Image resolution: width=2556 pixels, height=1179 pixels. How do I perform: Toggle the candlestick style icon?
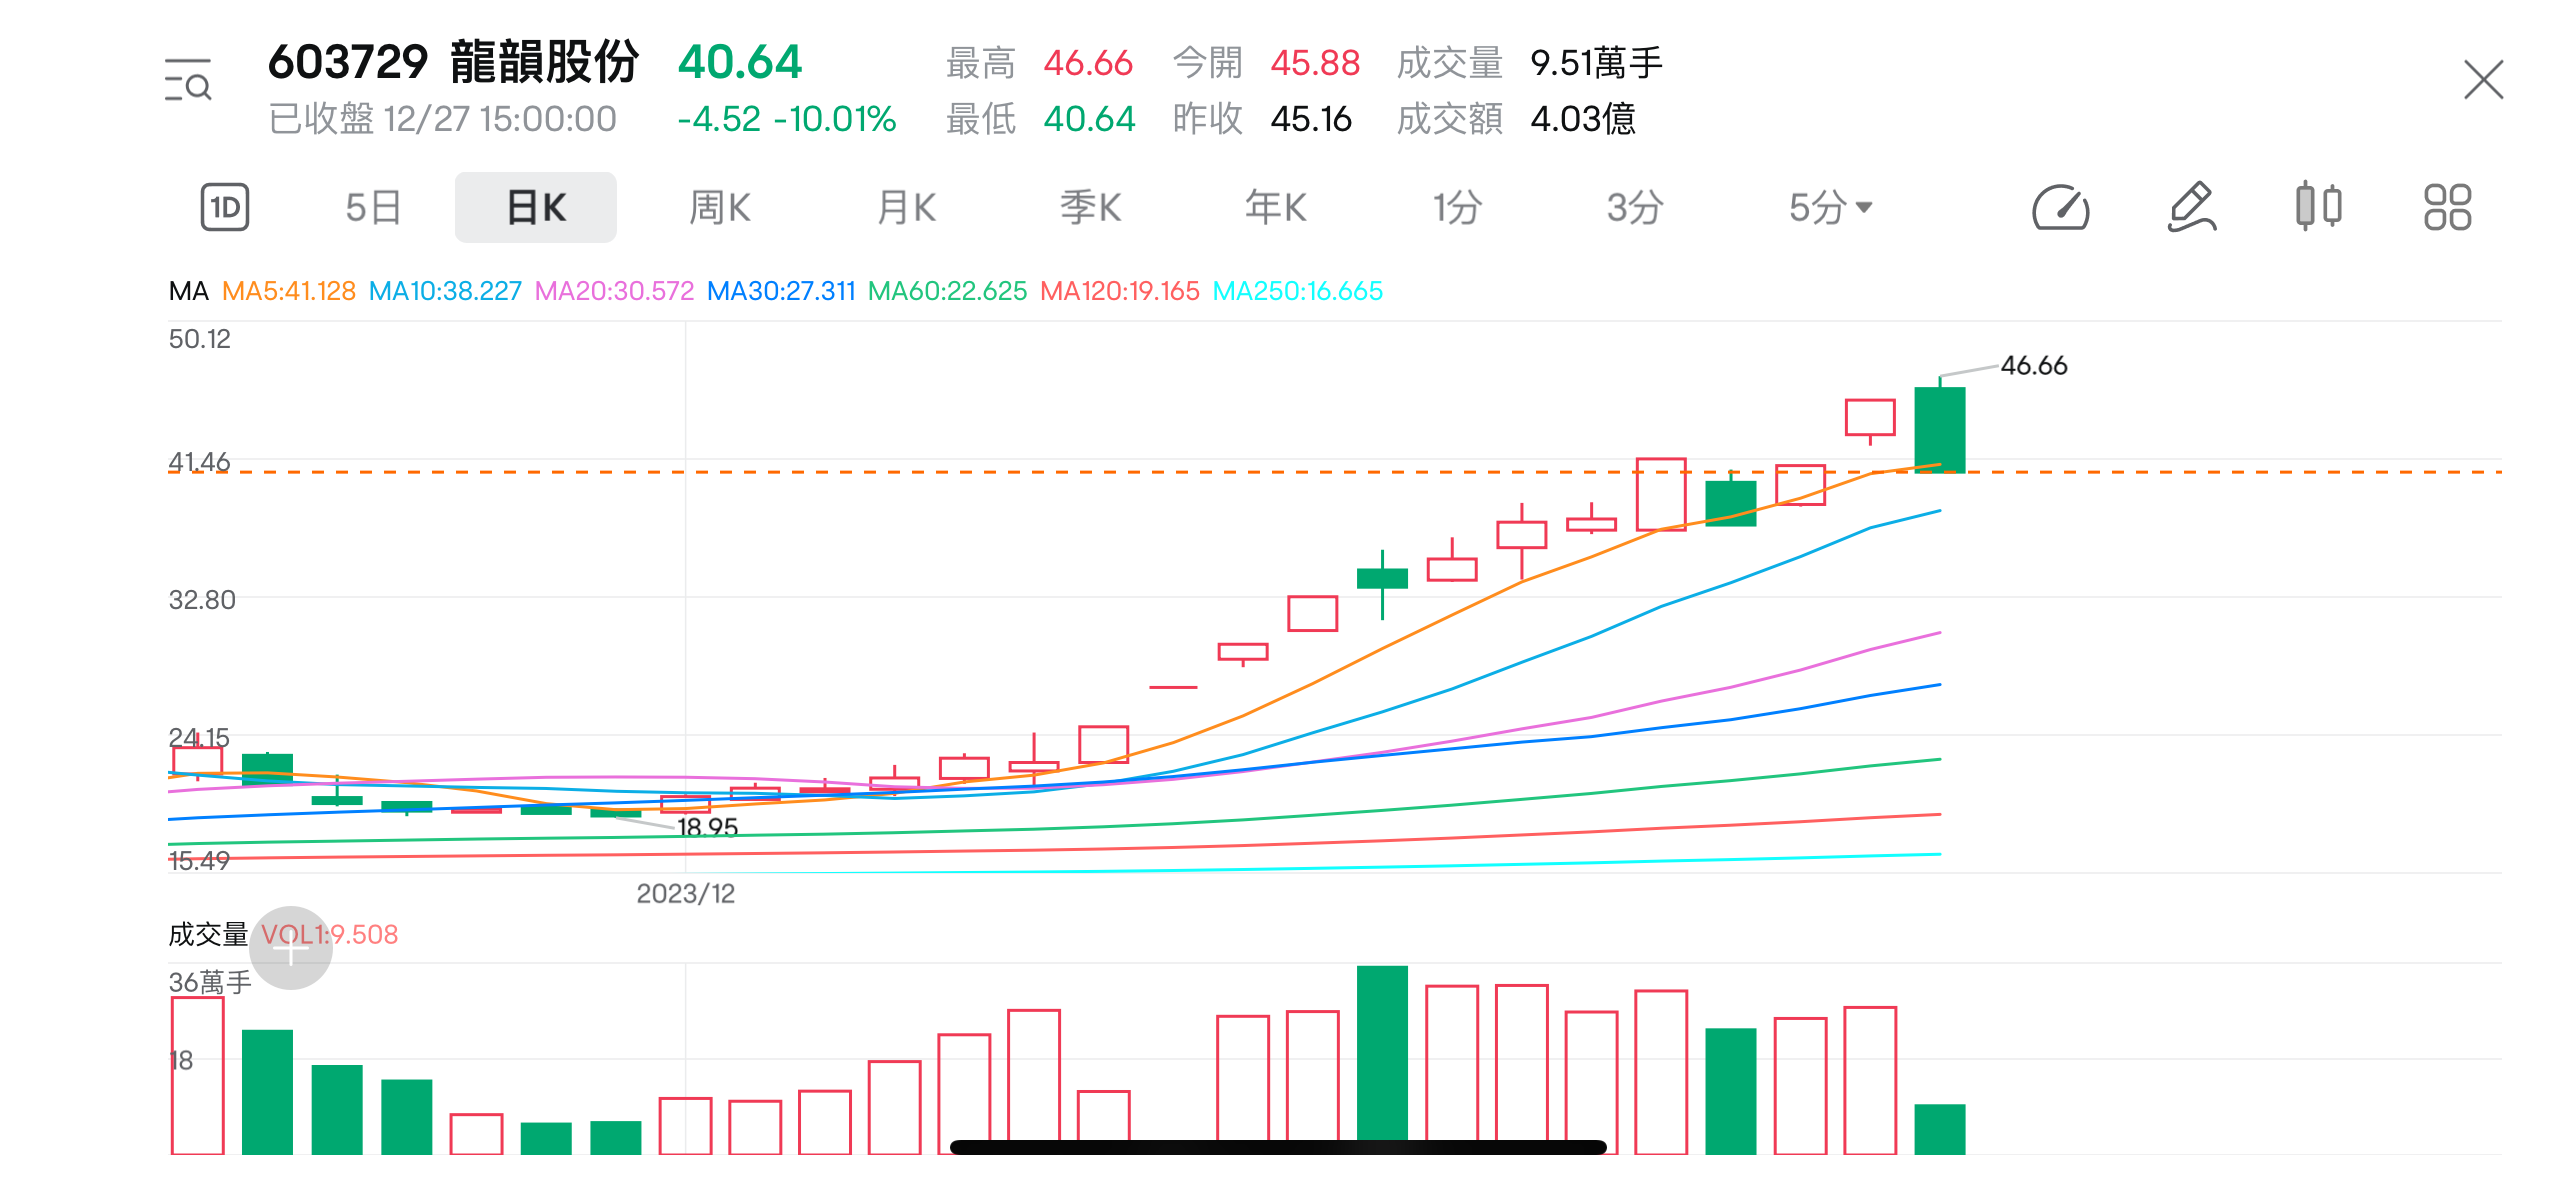[x=2318, y=208]
